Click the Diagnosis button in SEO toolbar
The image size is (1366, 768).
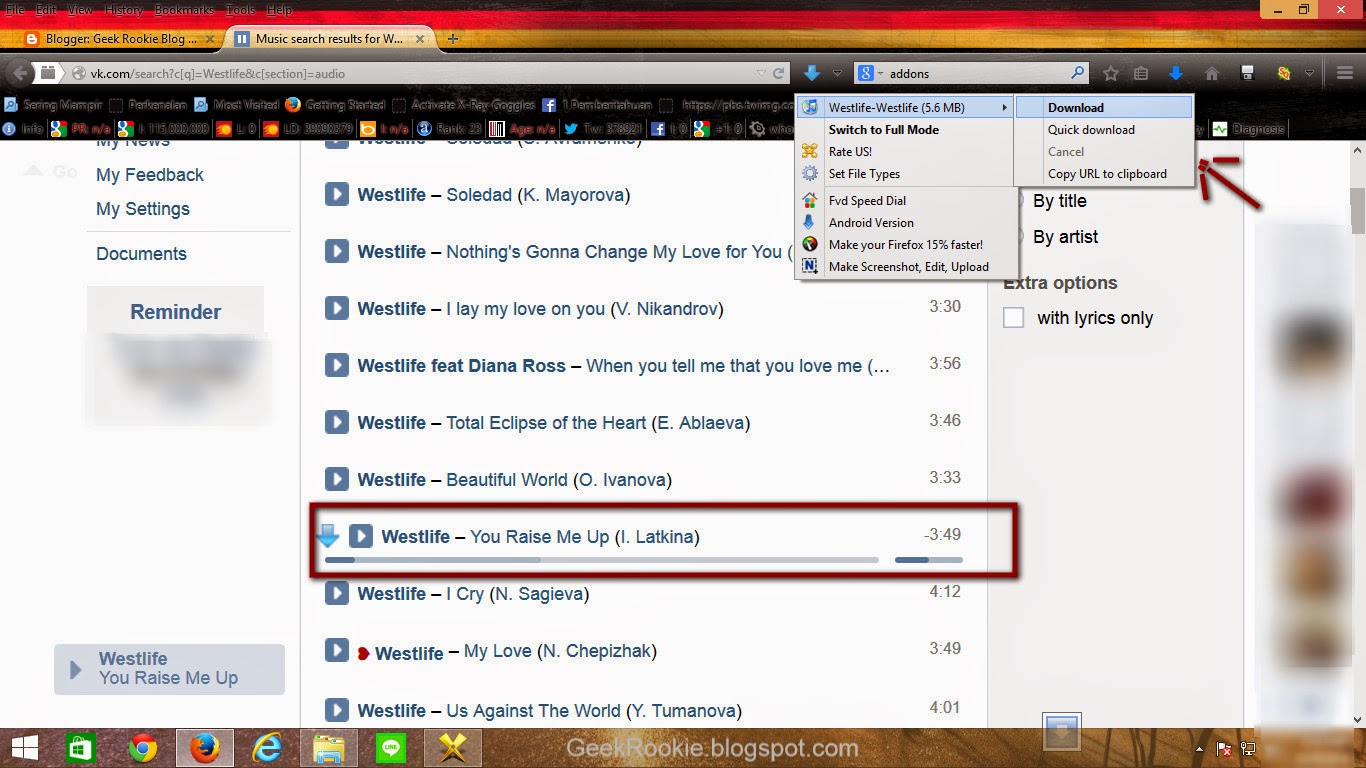[x=1247, y=129]
